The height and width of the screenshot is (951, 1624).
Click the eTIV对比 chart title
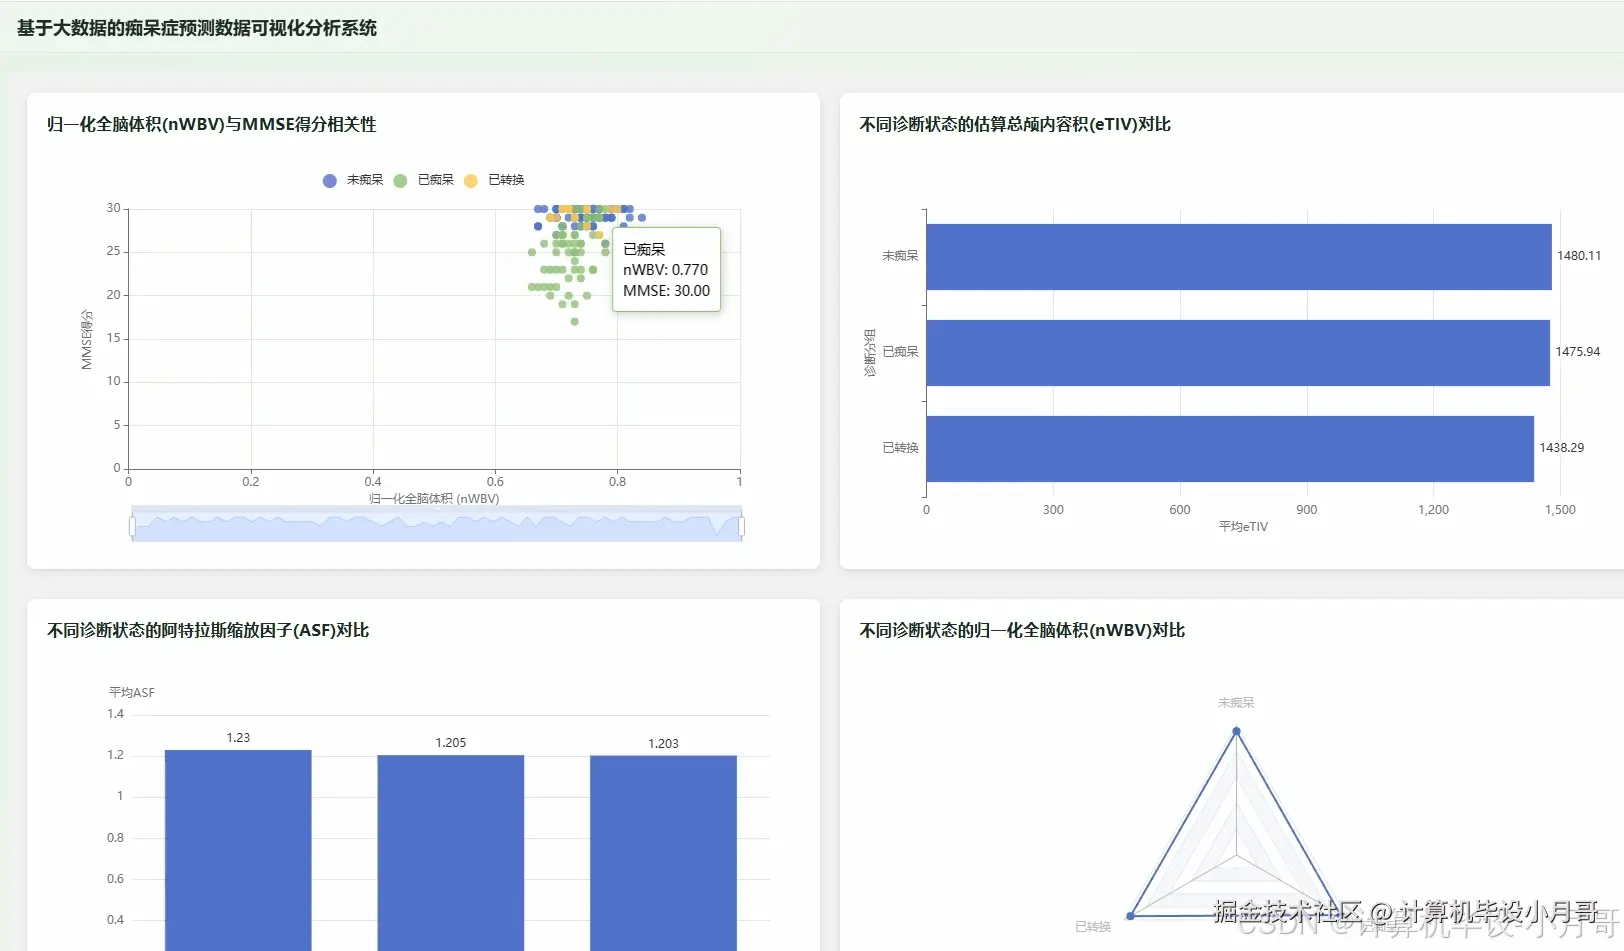pyautogui.click(x=1015, y=124)
